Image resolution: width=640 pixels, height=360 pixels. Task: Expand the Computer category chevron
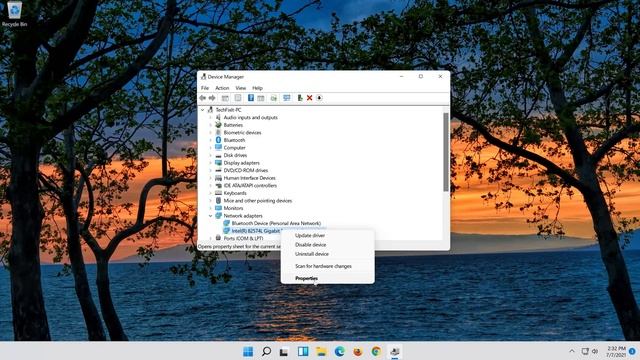tap(211, 148)
